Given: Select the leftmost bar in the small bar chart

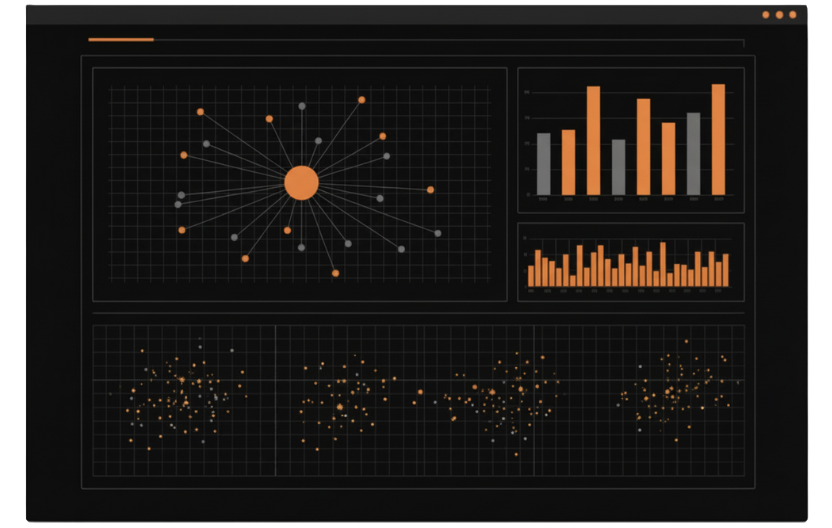Looking at the screenshot, I should (531, 276).
